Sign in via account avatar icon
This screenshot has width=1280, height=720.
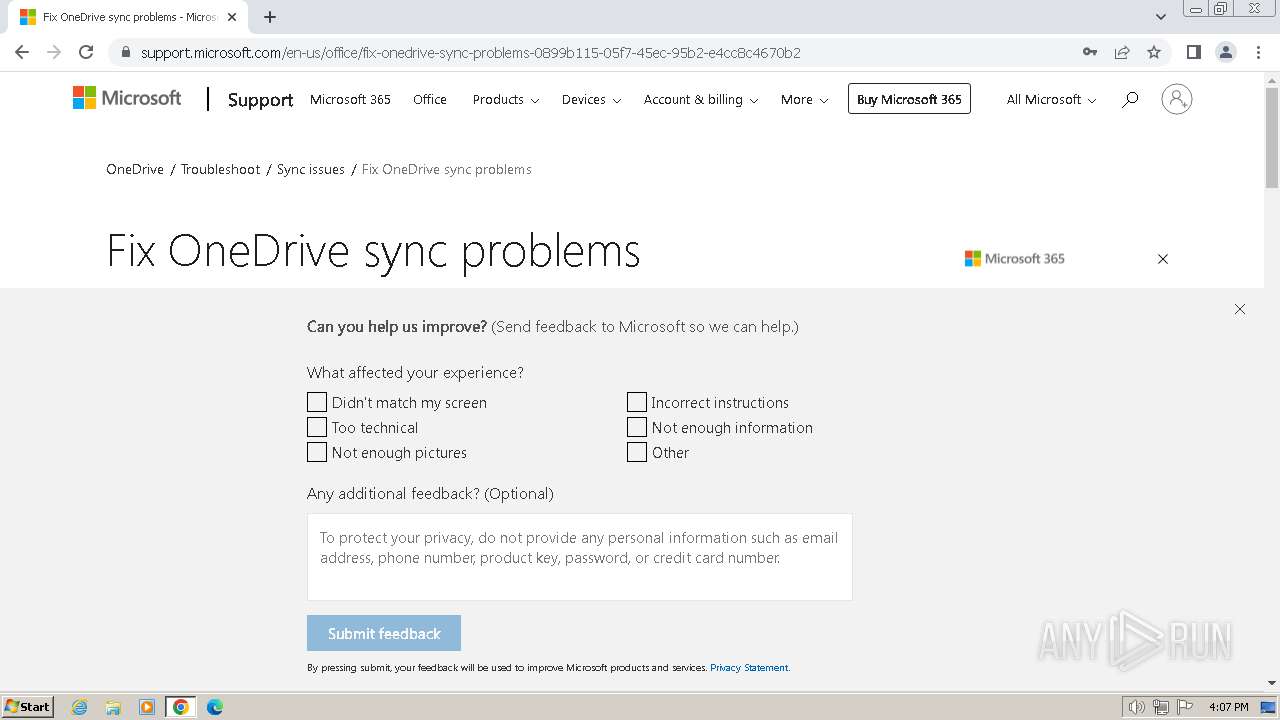point(1177,99)
